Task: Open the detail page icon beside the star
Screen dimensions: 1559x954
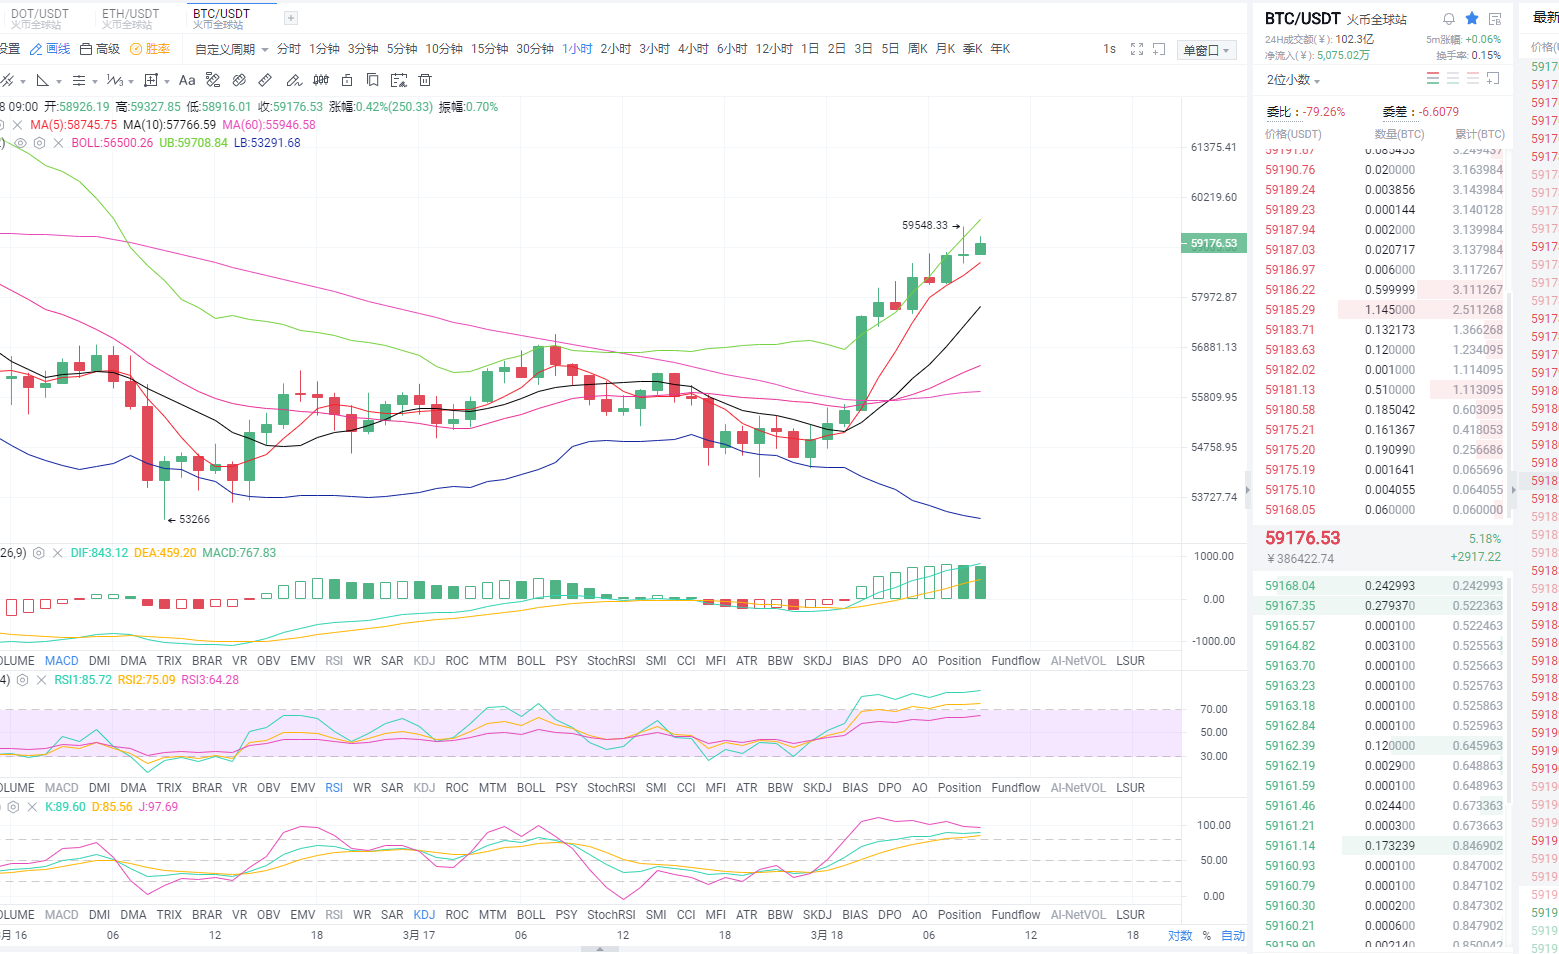Action: (1495, 19)
